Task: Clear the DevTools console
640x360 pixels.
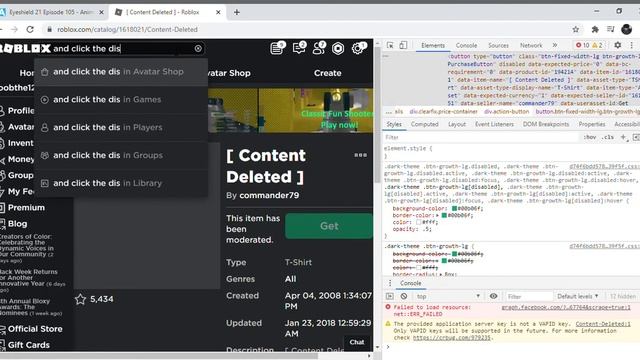Action: pos(404,296)
